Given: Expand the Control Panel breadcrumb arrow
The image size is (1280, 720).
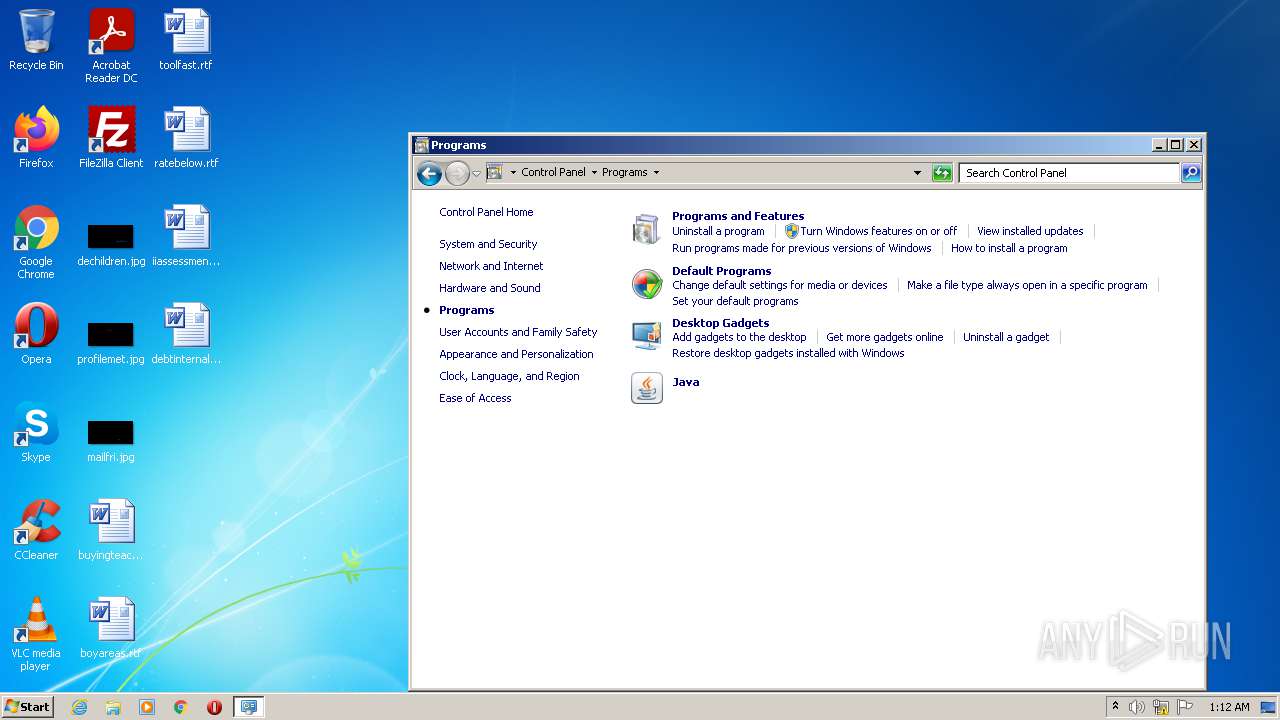Looking at the screenshot, I should click(594, 173).
